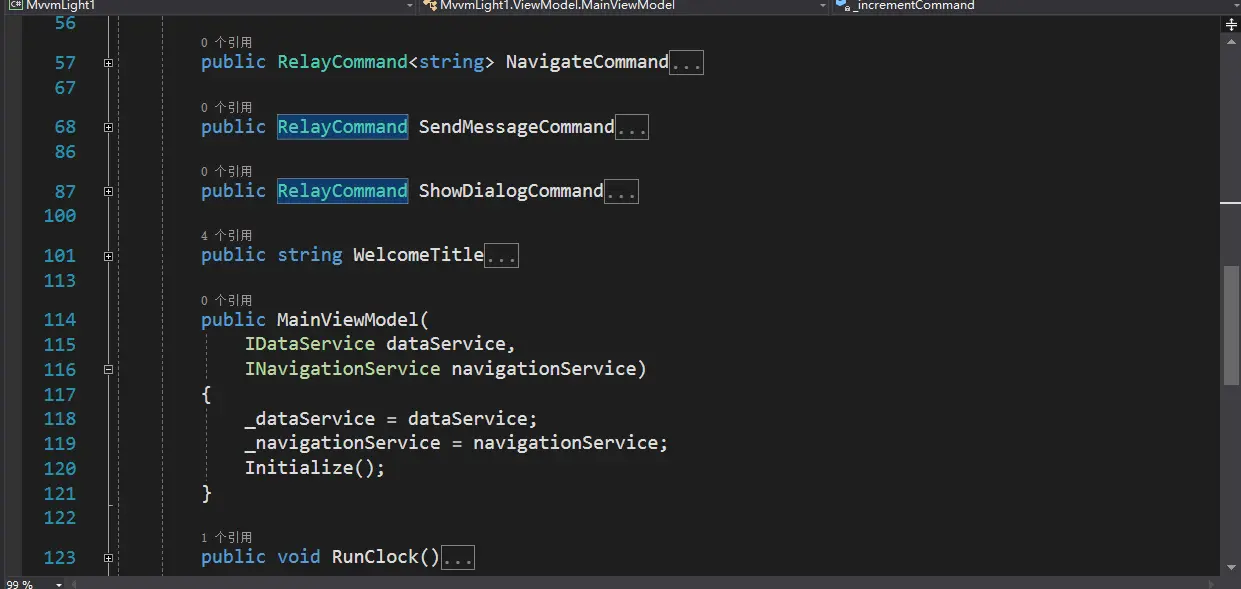The width and height of the screenshot is (1241, 589).
Task: Open the 4 references link above WelcomeTitle
Action: tap(226, 235)
